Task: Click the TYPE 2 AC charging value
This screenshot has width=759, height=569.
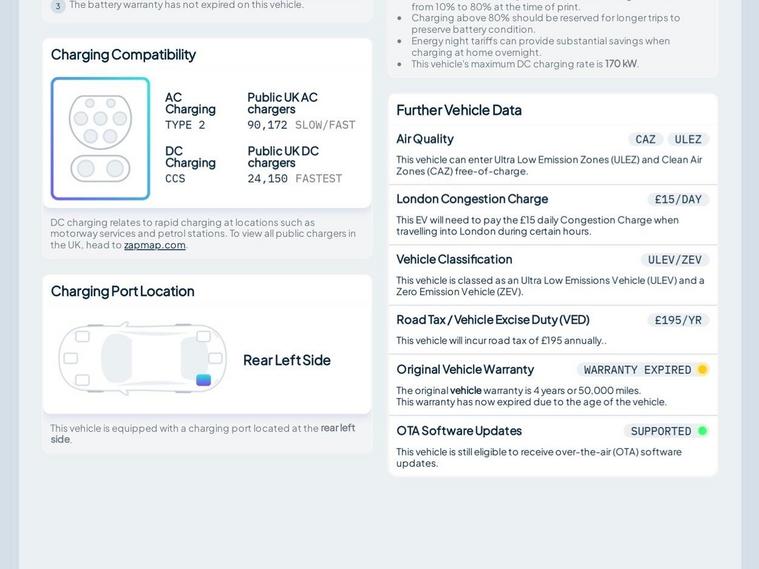Action: (x=185, y=126)
